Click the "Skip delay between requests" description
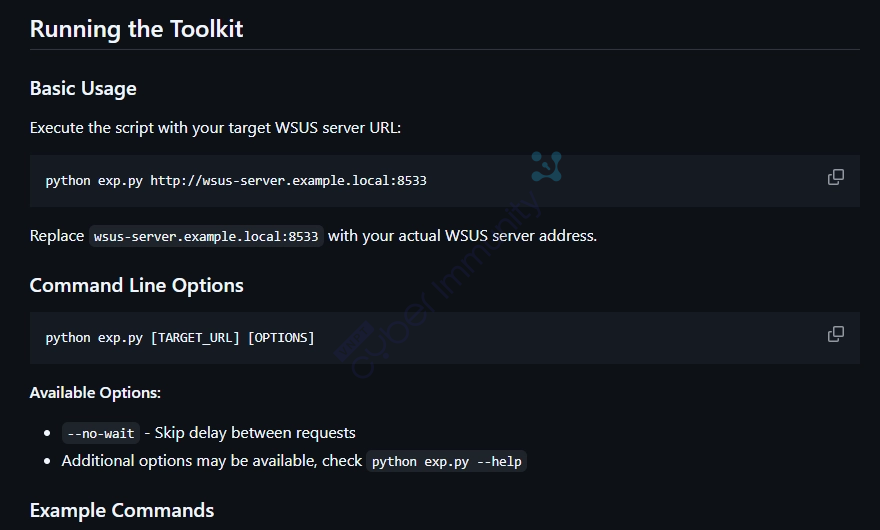The width and height of the screenshot is (880, 530). [x=254, y=433]
